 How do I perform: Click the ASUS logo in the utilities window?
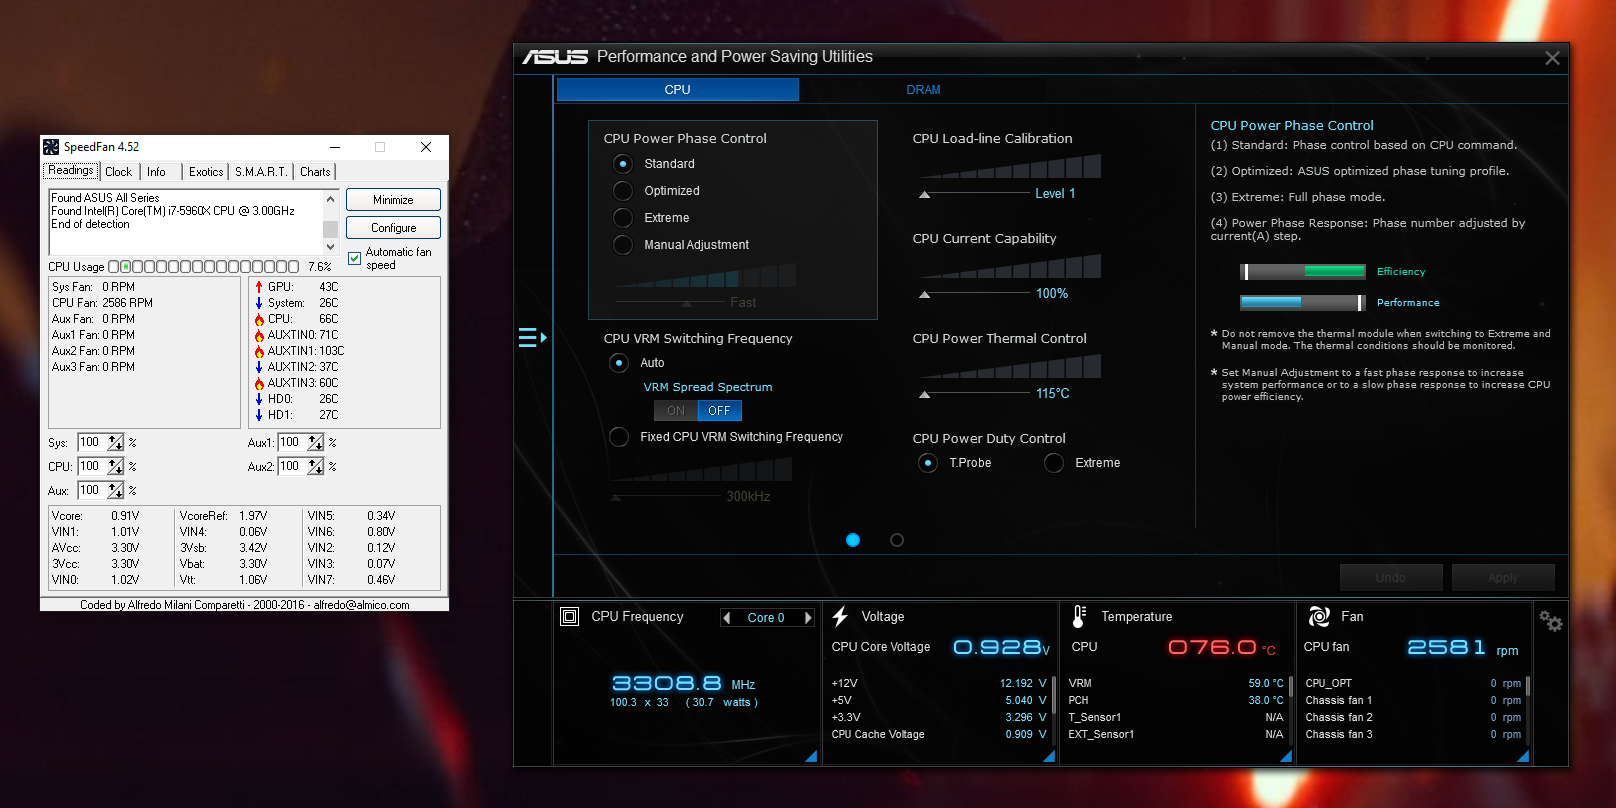(x=555, y=57)
